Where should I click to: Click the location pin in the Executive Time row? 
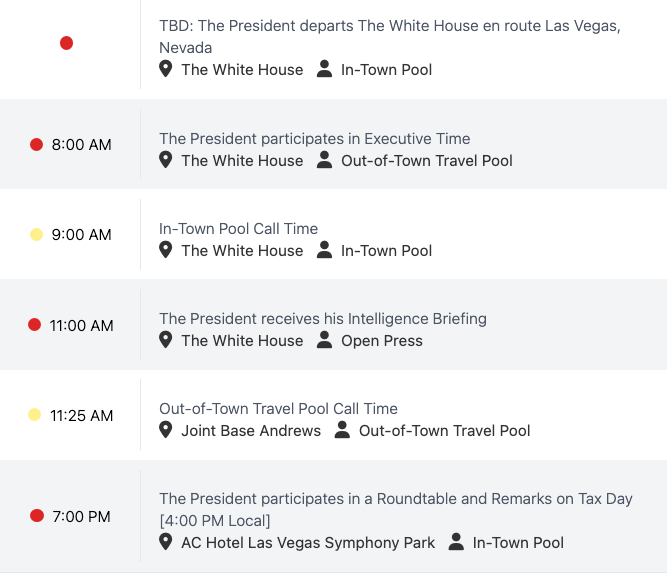pos(166,160)
